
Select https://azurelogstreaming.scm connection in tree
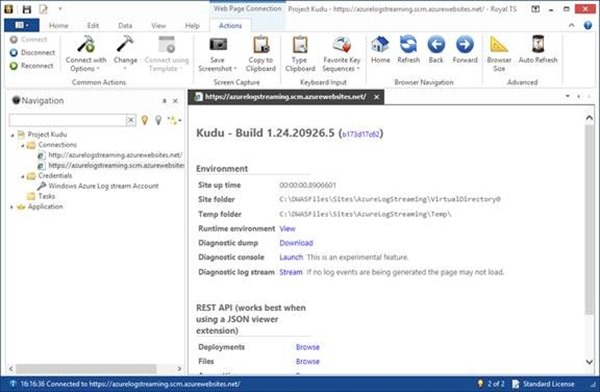[111, 165]
